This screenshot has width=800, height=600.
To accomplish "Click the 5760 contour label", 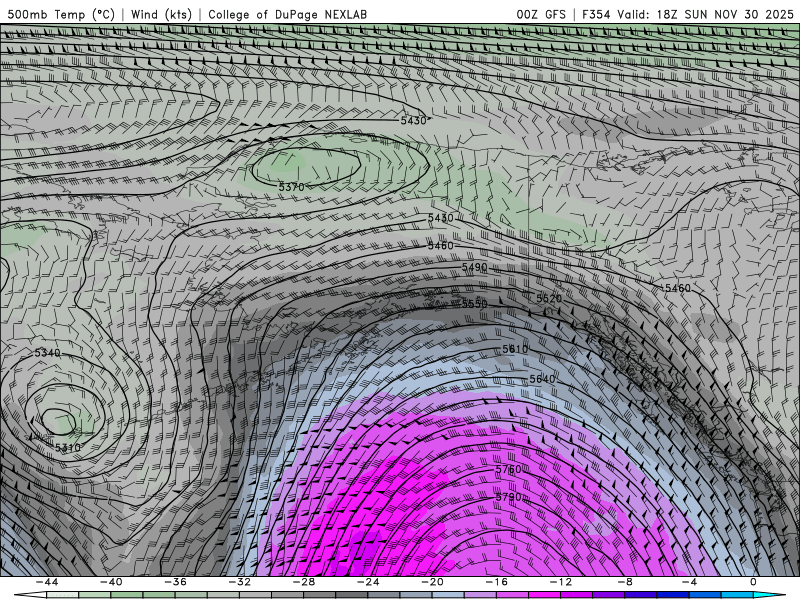I will (x=509, y=469).
